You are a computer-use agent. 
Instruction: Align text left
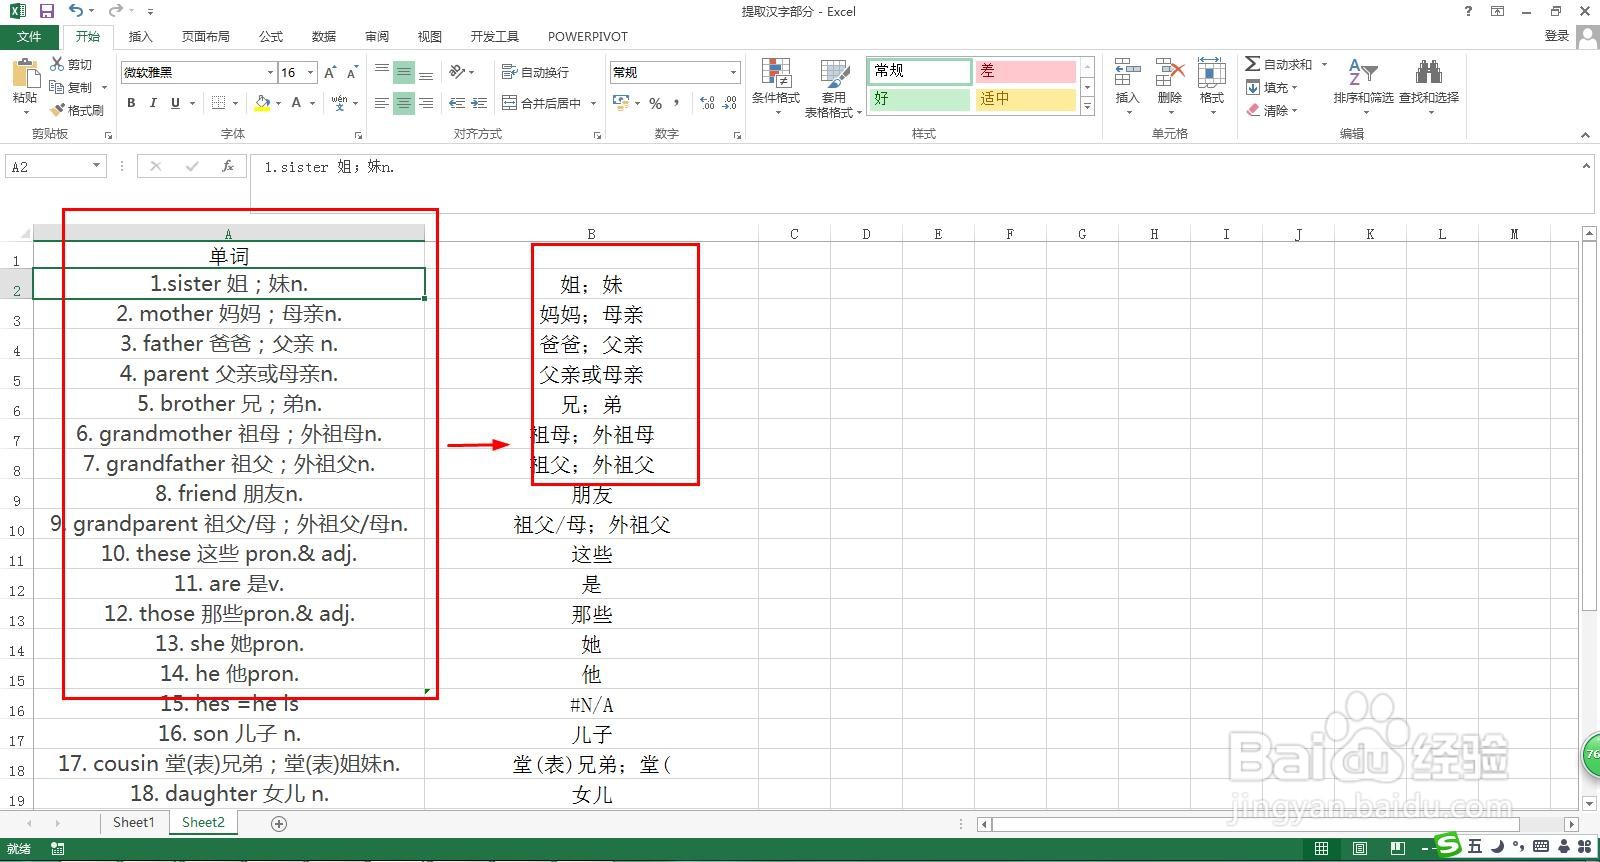(x=382, y=102)
